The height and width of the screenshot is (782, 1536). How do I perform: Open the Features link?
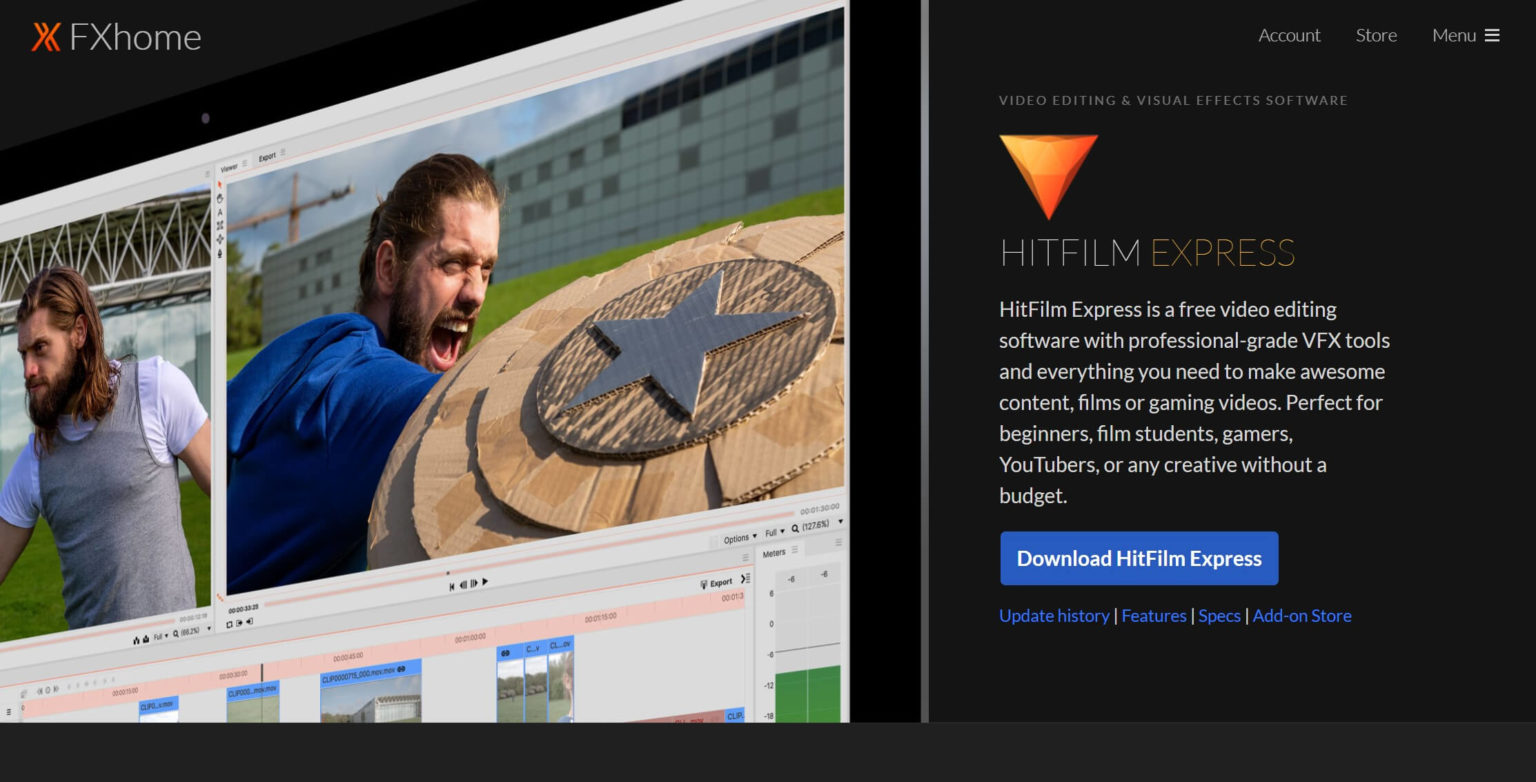[1154, 616]
